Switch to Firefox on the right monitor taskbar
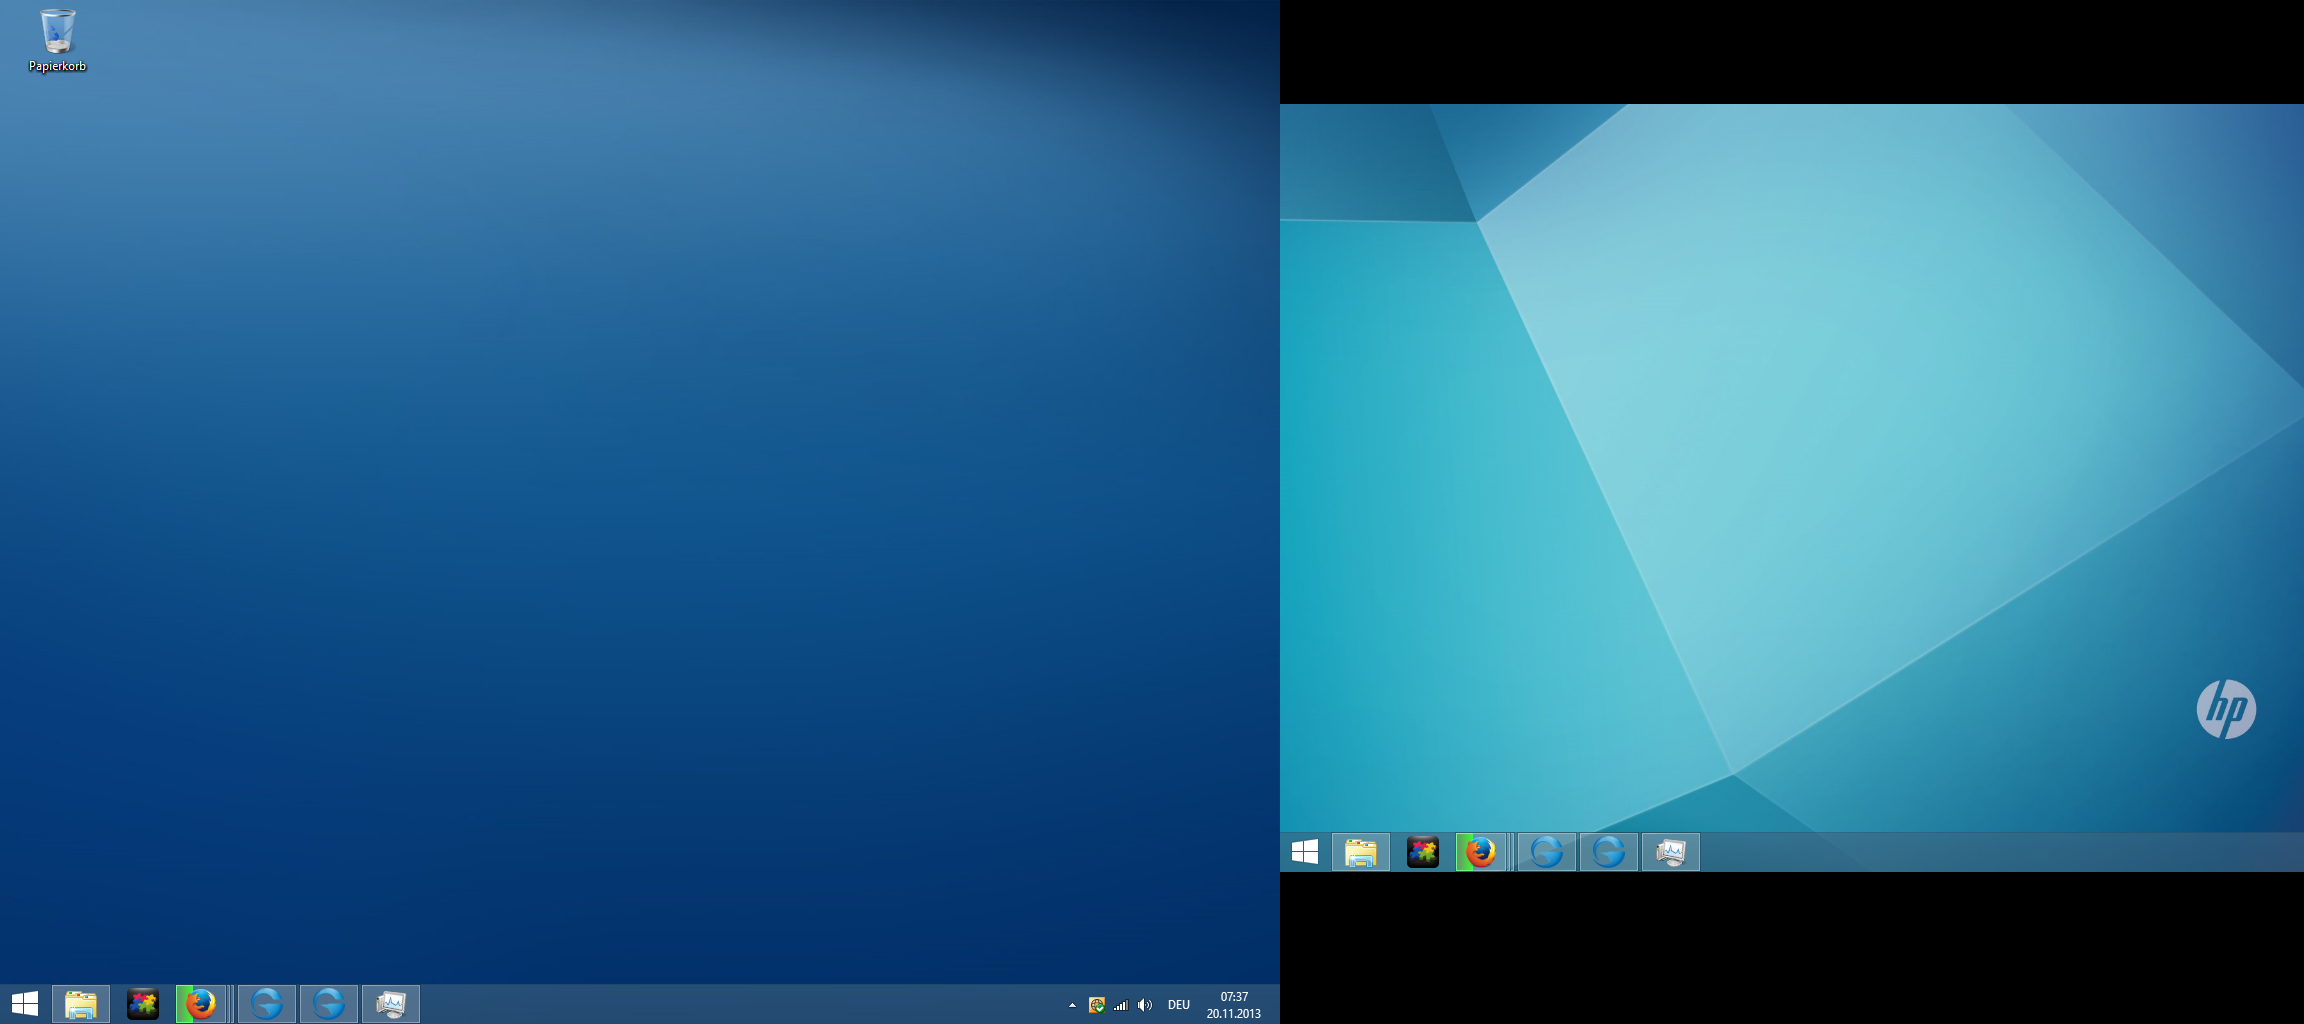This screenshot has height=1024, width=2304. (1481, 852)
